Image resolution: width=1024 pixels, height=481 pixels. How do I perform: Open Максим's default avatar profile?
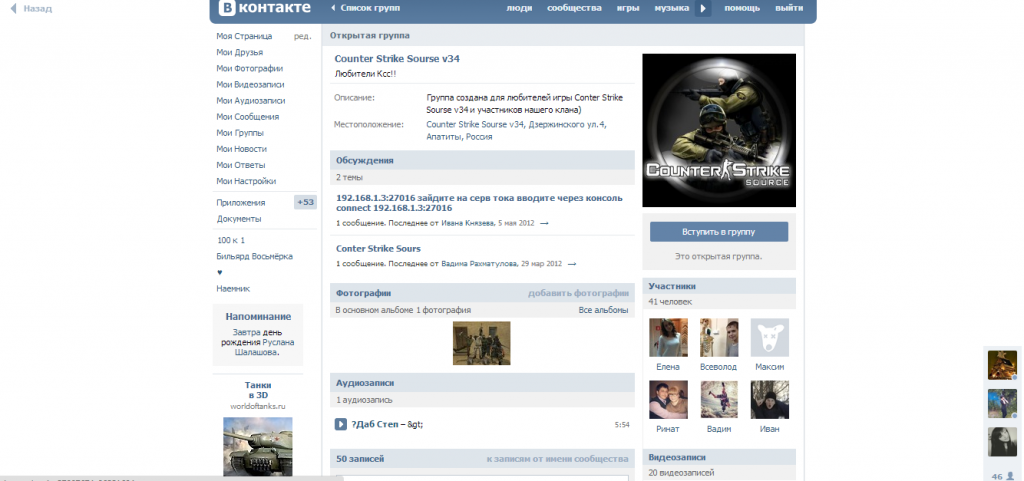point(769,338)
